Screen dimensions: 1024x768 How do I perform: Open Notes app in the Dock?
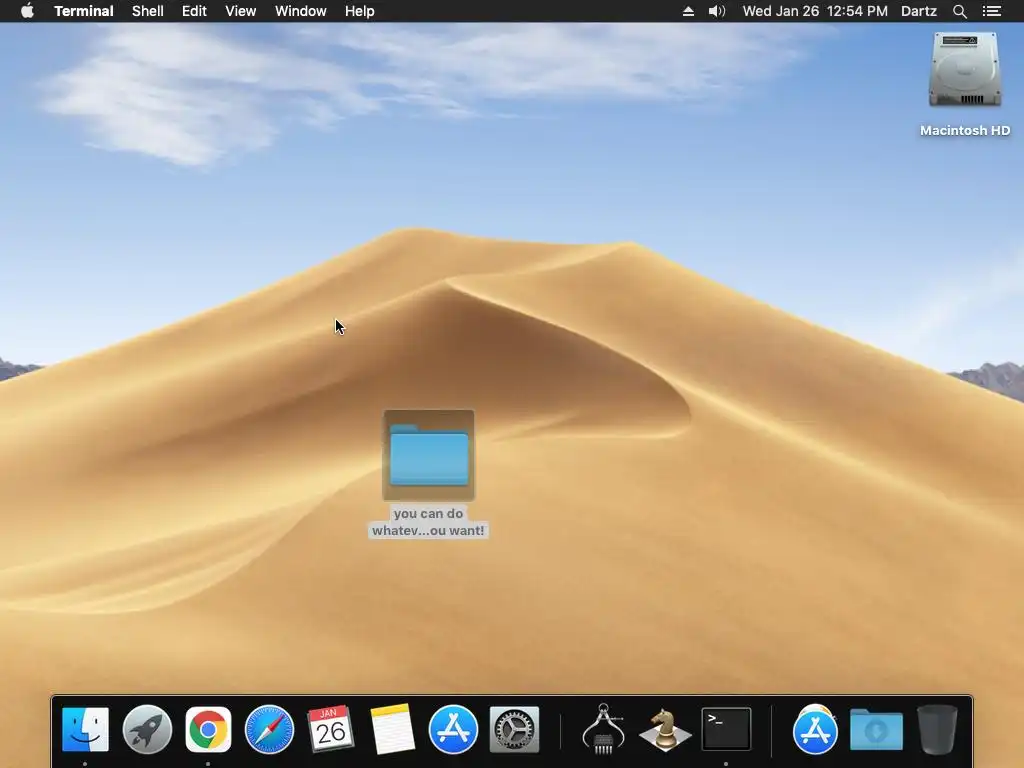coord(392,729)
